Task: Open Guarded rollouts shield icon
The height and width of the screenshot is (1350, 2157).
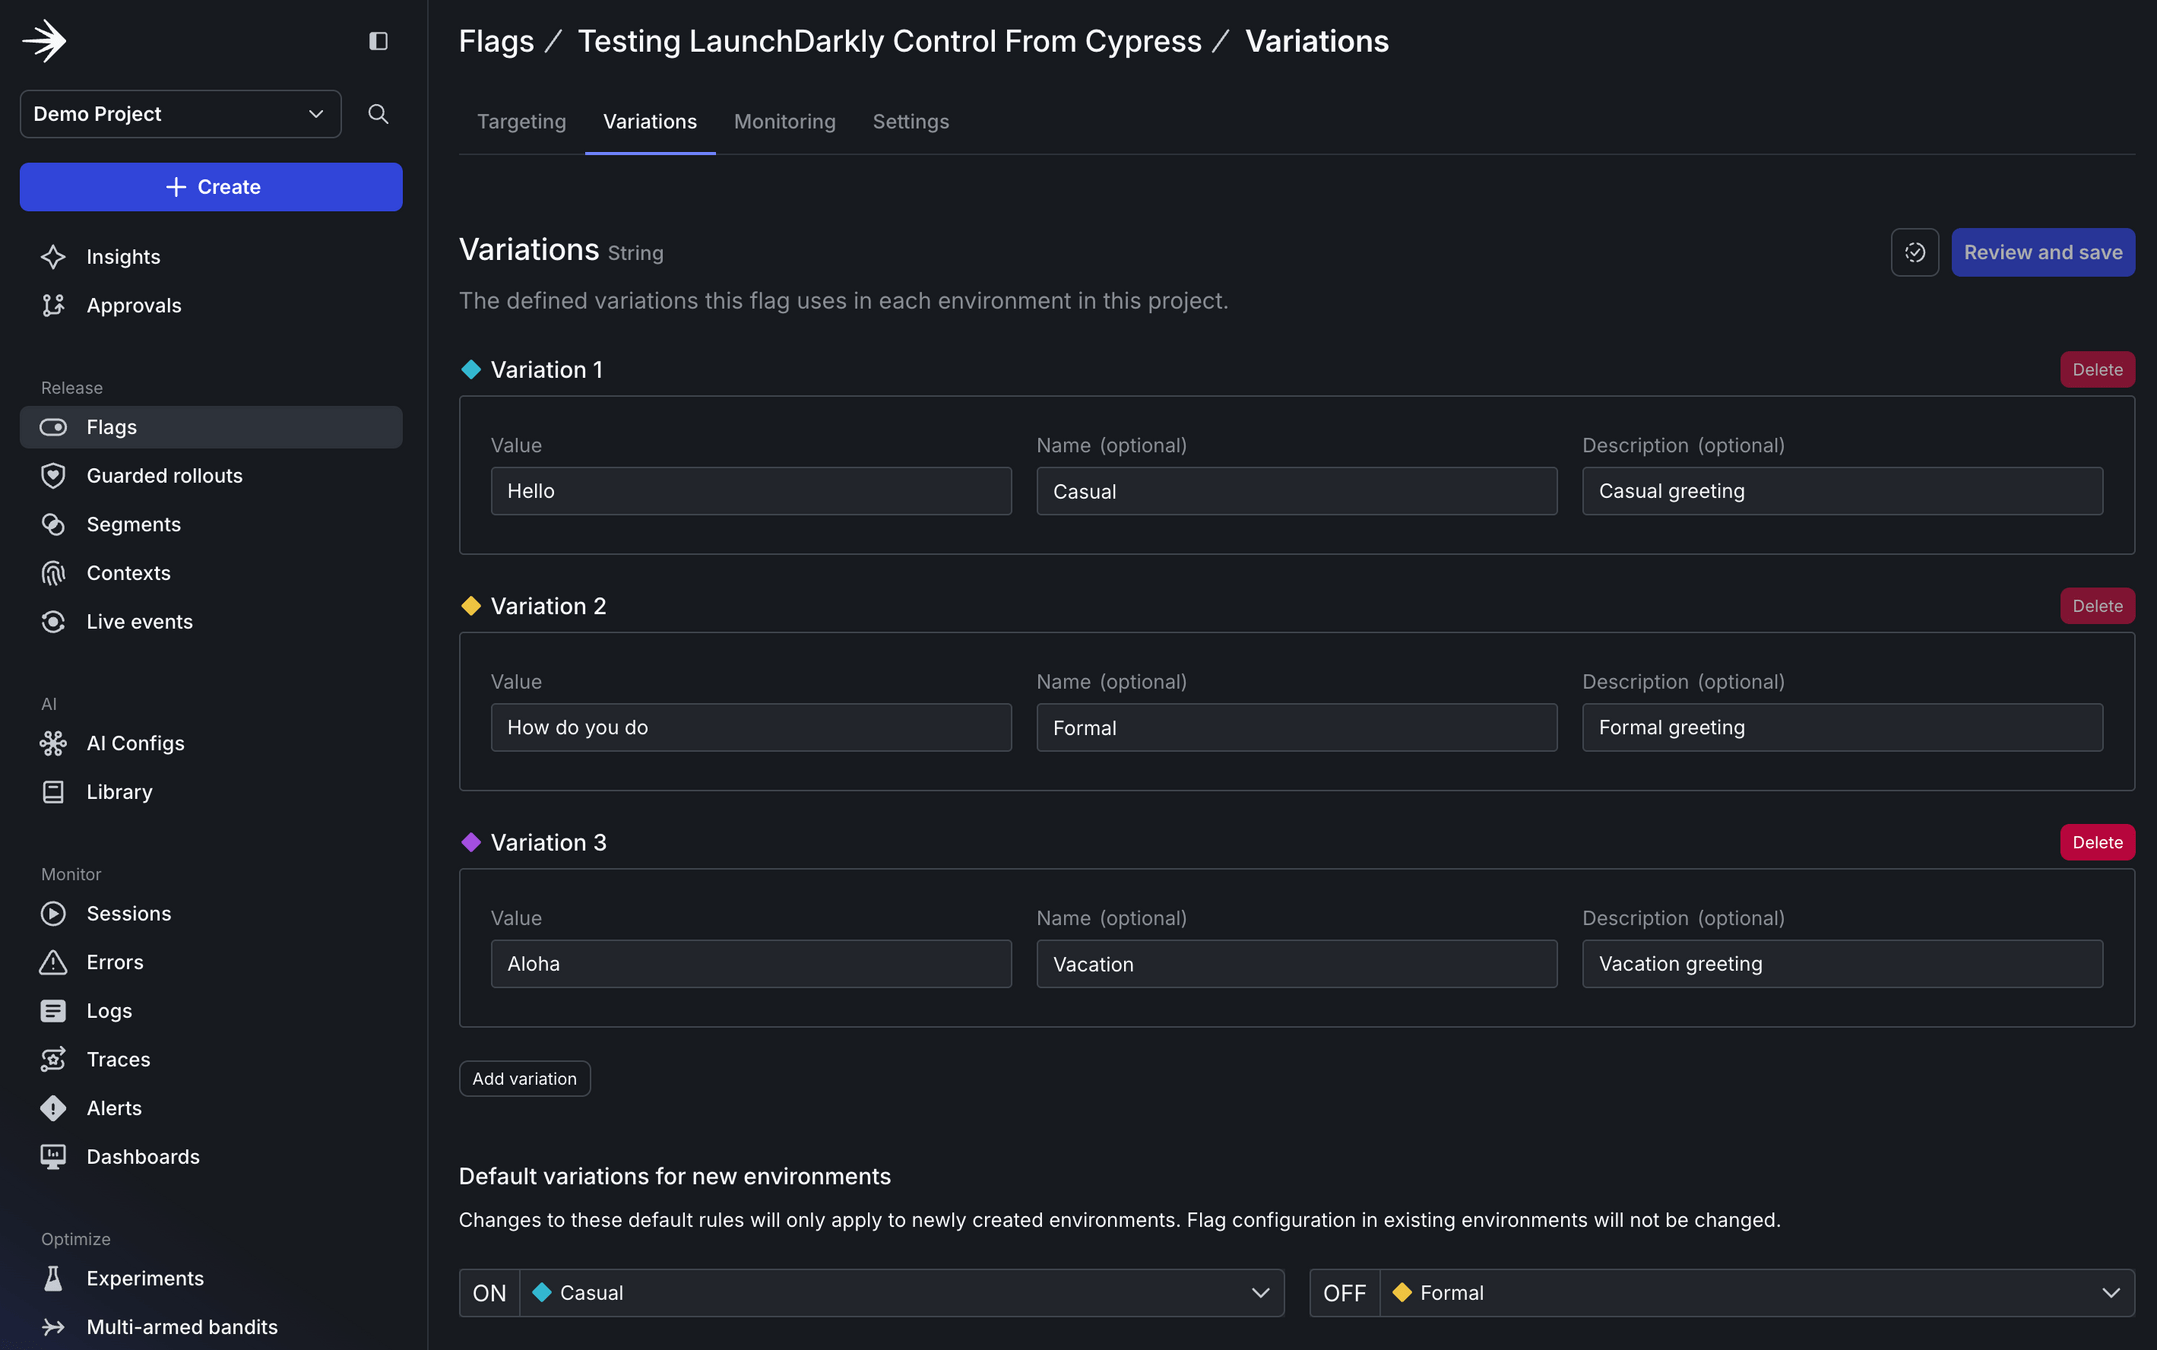Action: [x=53, y=476]
